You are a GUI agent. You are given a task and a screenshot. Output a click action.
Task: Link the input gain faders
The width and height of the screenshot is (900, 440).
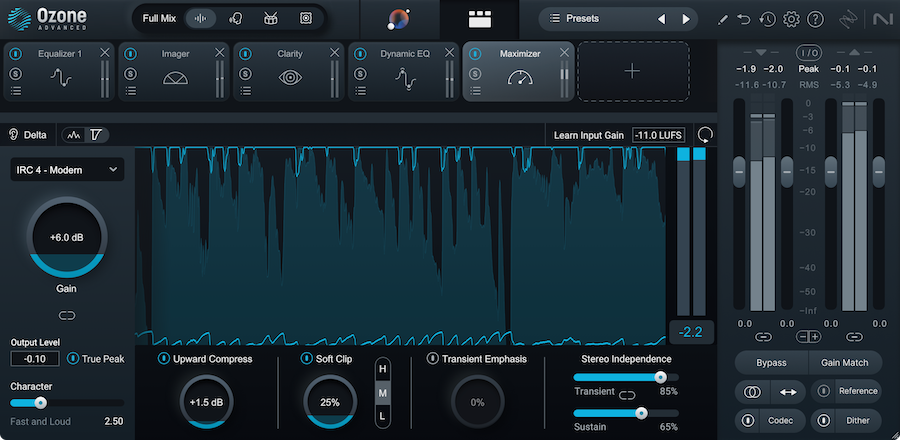coord(763,337)
